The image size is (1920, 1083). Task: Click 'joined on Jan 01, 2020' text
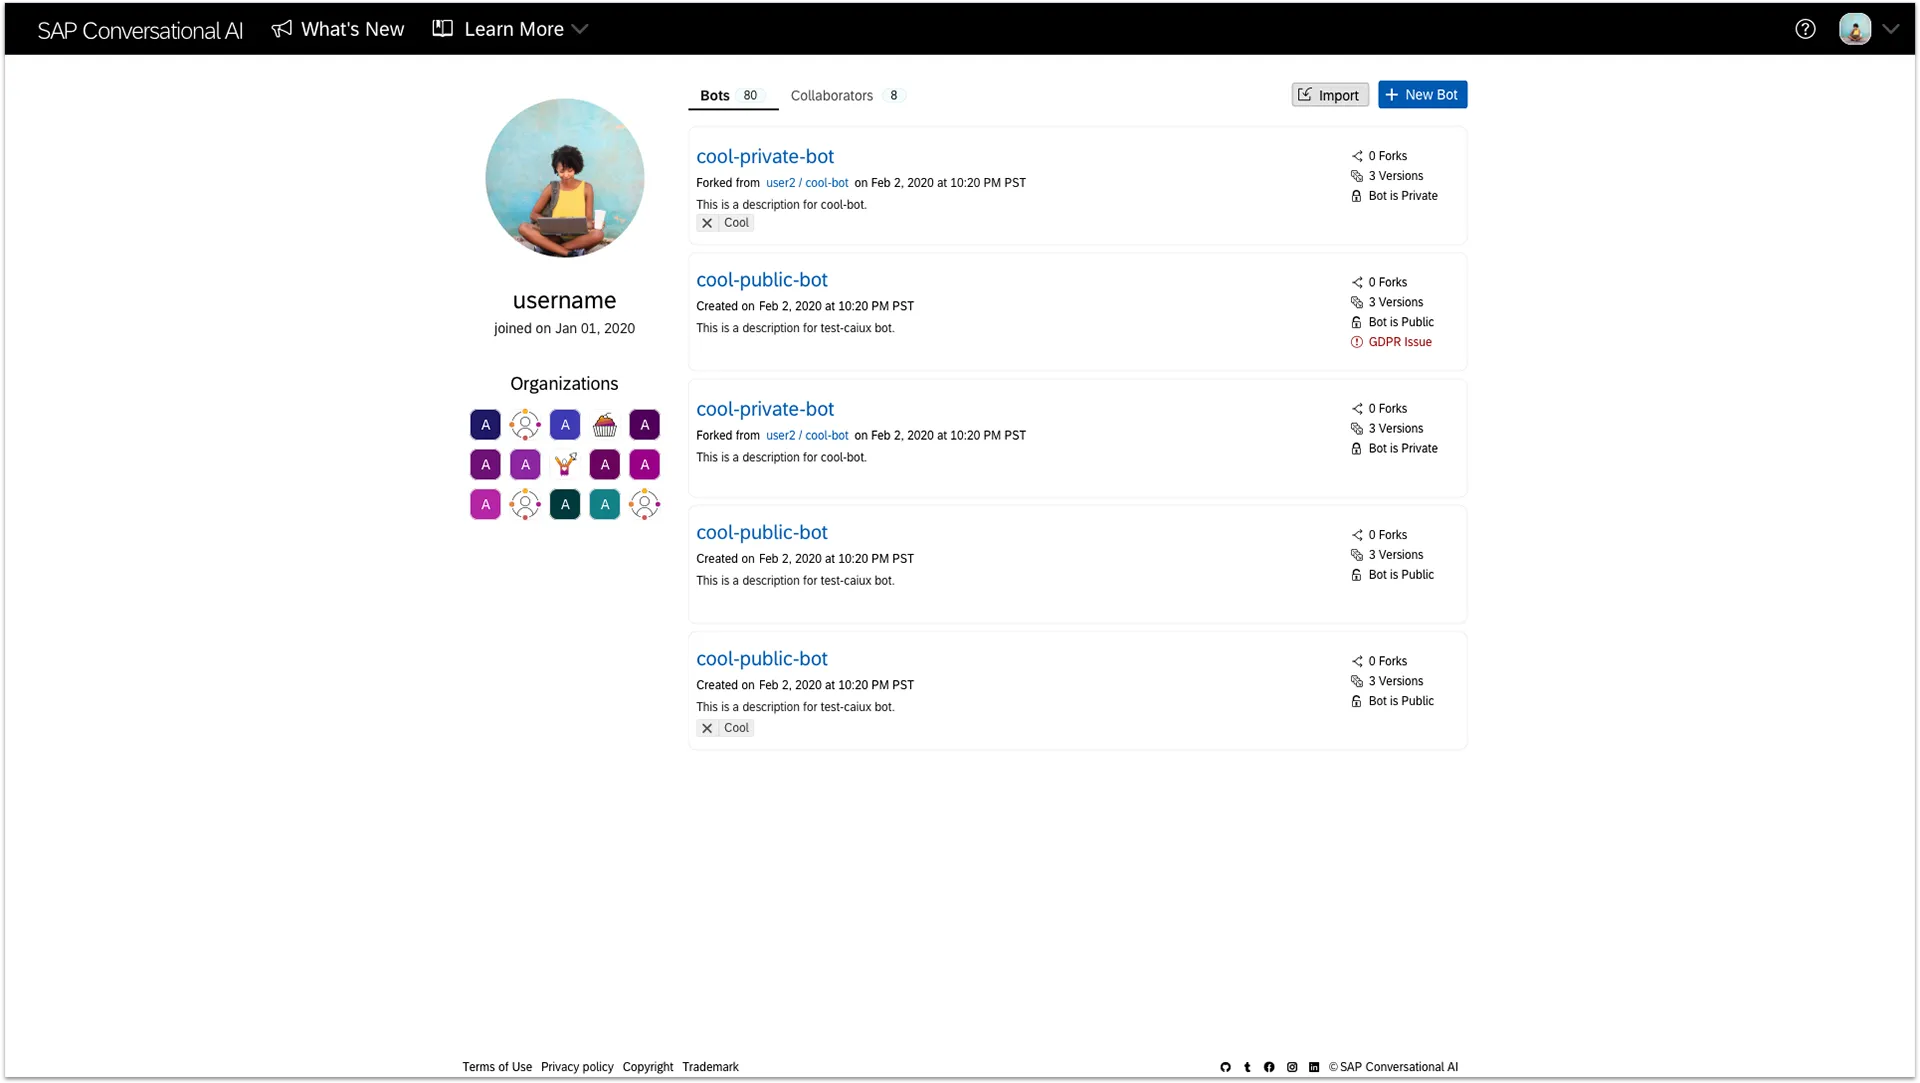pyautogui.click(x=564, y=328)
